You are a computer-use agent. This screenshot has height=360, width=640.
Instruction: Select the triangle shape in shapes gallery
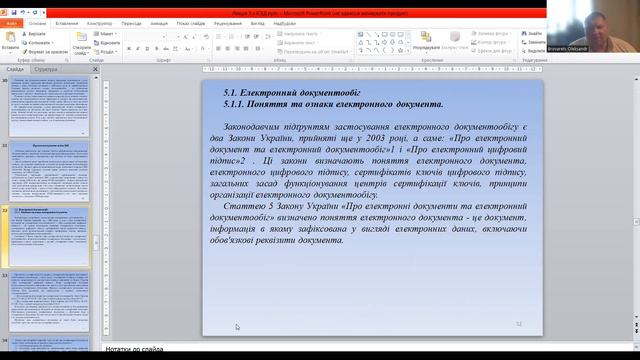(x=361, y=42)
